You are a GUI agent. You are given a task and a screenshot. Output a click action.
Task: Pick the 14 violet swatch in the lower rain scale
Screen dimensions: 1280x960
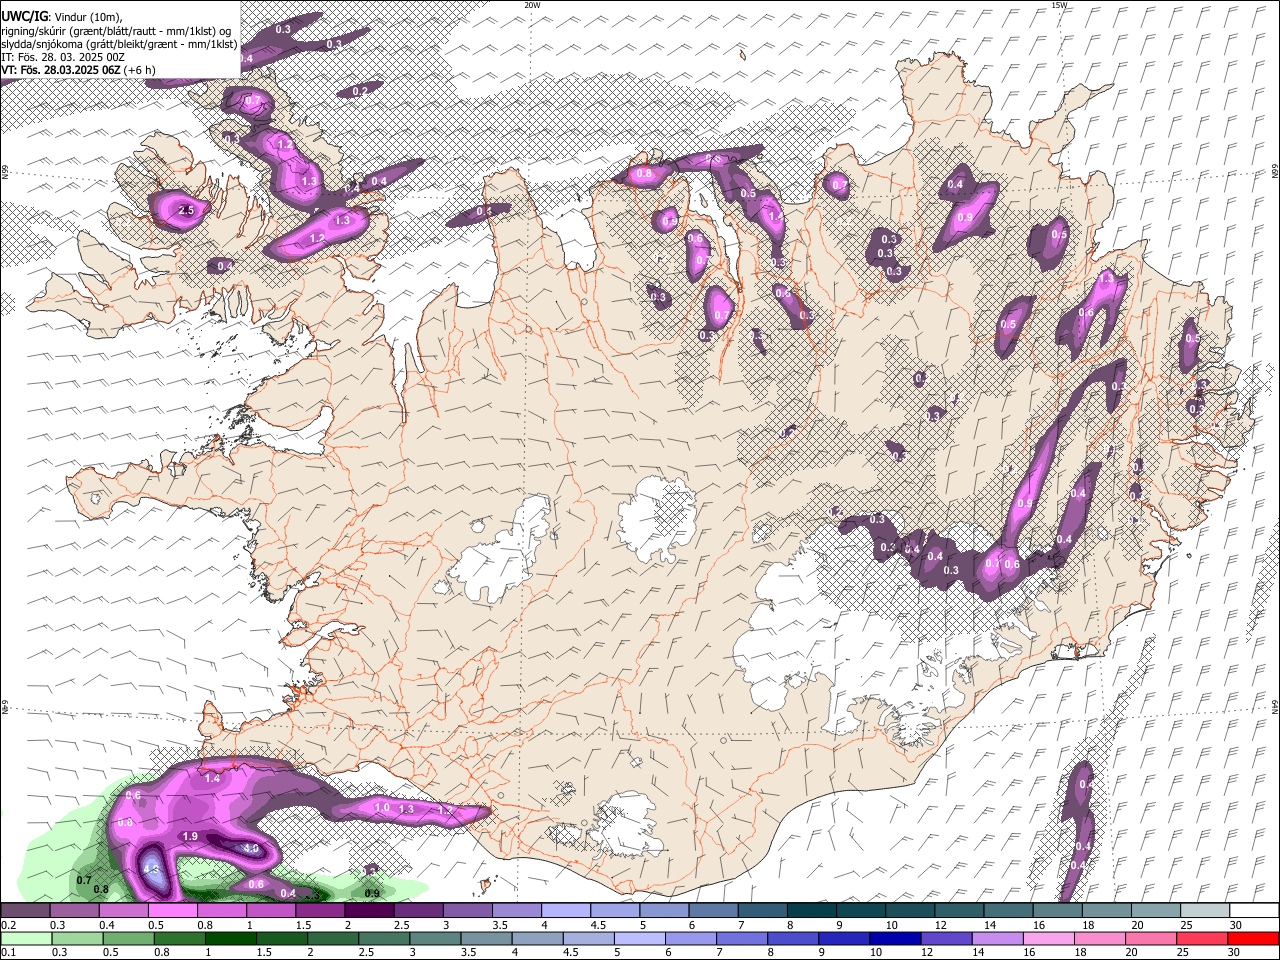[x=998, y=938]
